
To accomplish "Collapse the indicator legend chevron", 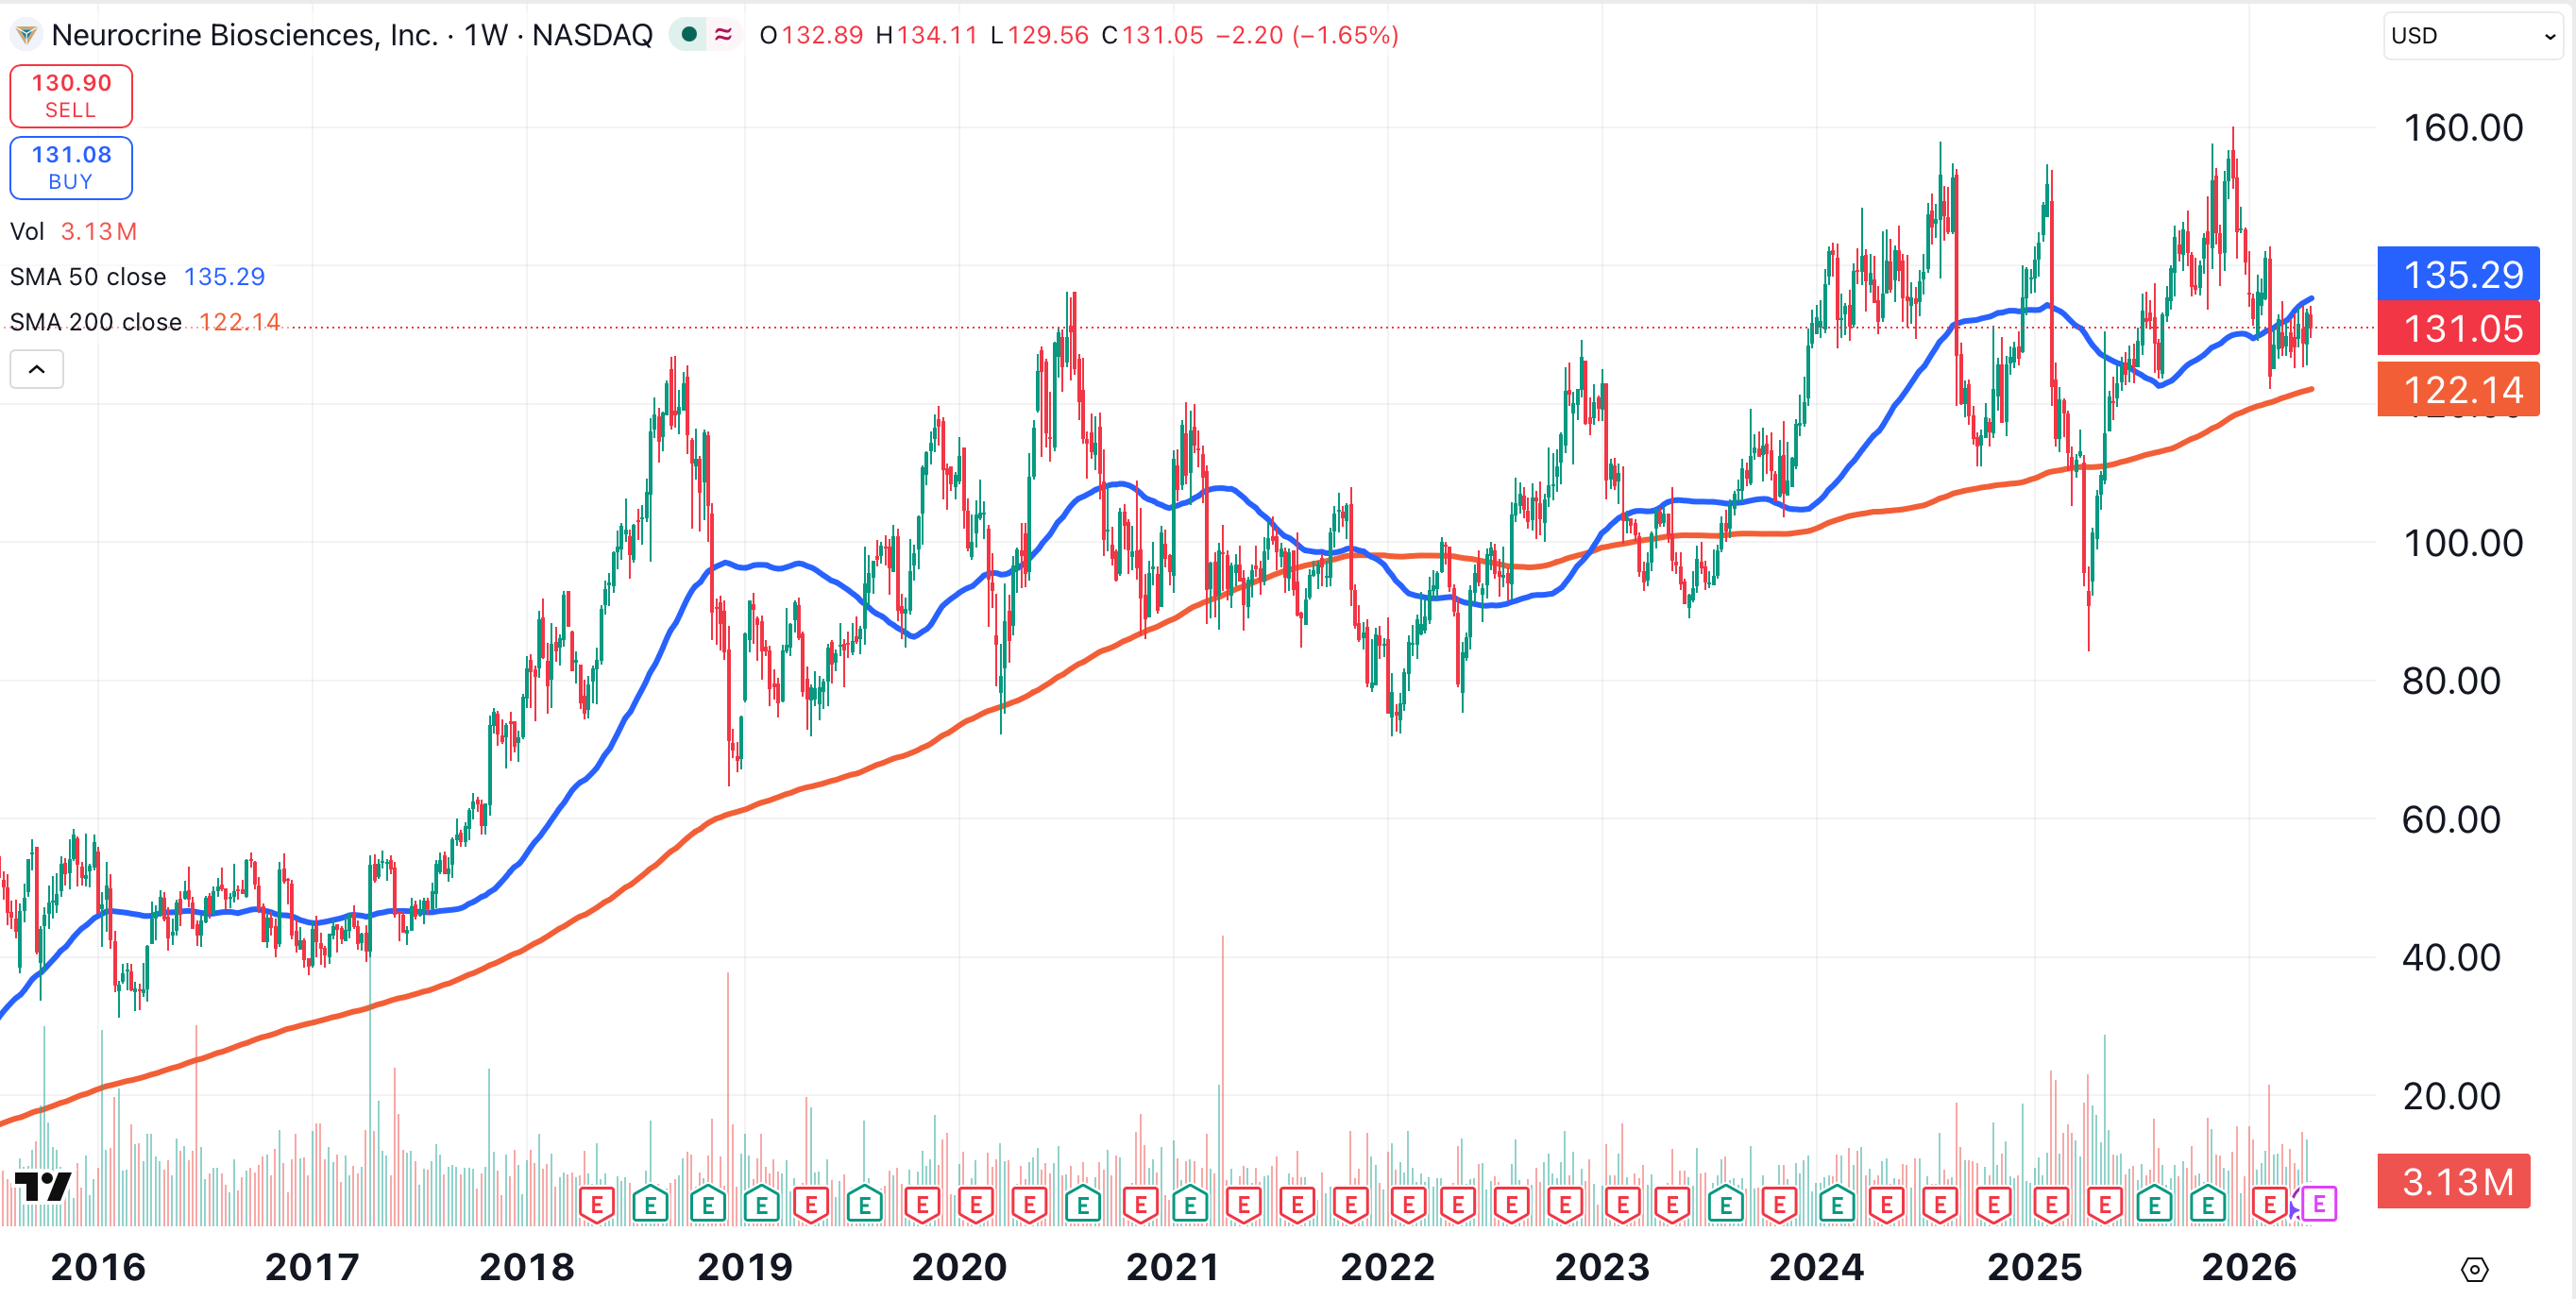I will pos(37,369).
